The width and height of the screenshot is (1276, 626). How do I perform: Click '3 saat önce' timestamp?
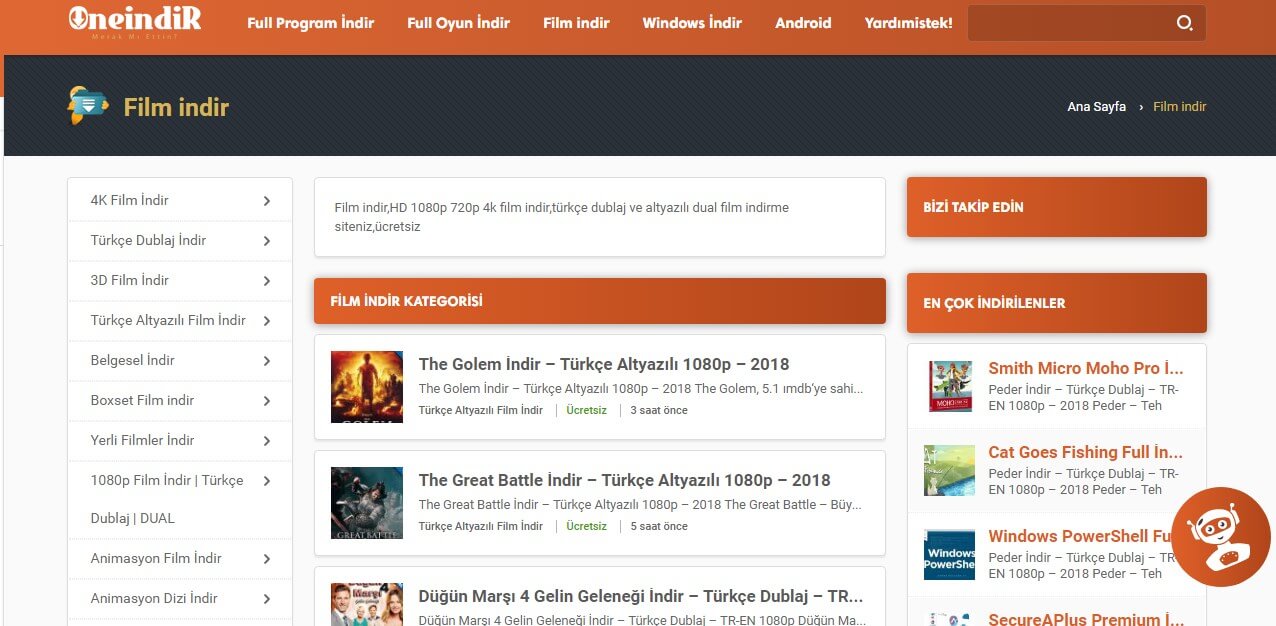point(659,410)
